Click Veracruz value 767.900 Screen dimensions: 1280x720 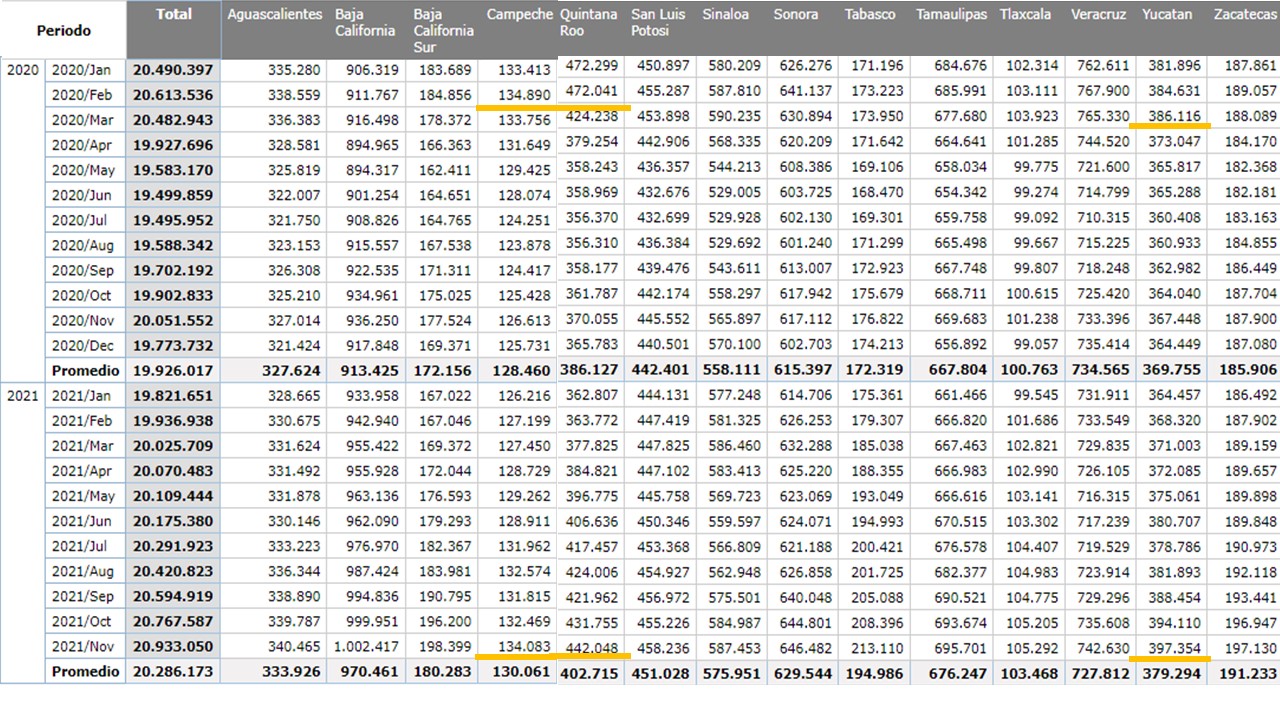pyautogui.click(x=1105, y=91)
